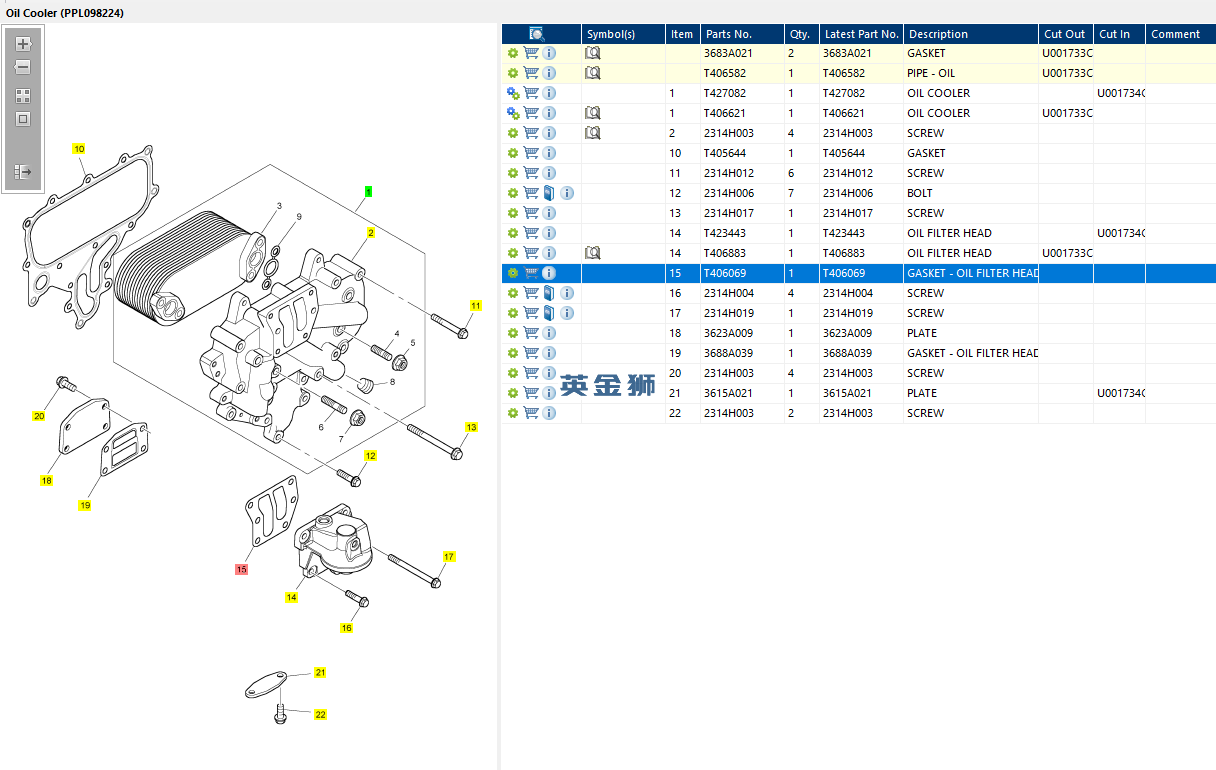Select callout 19 on the diagram
The image size is (1216, 770).
tap(85, 505)
